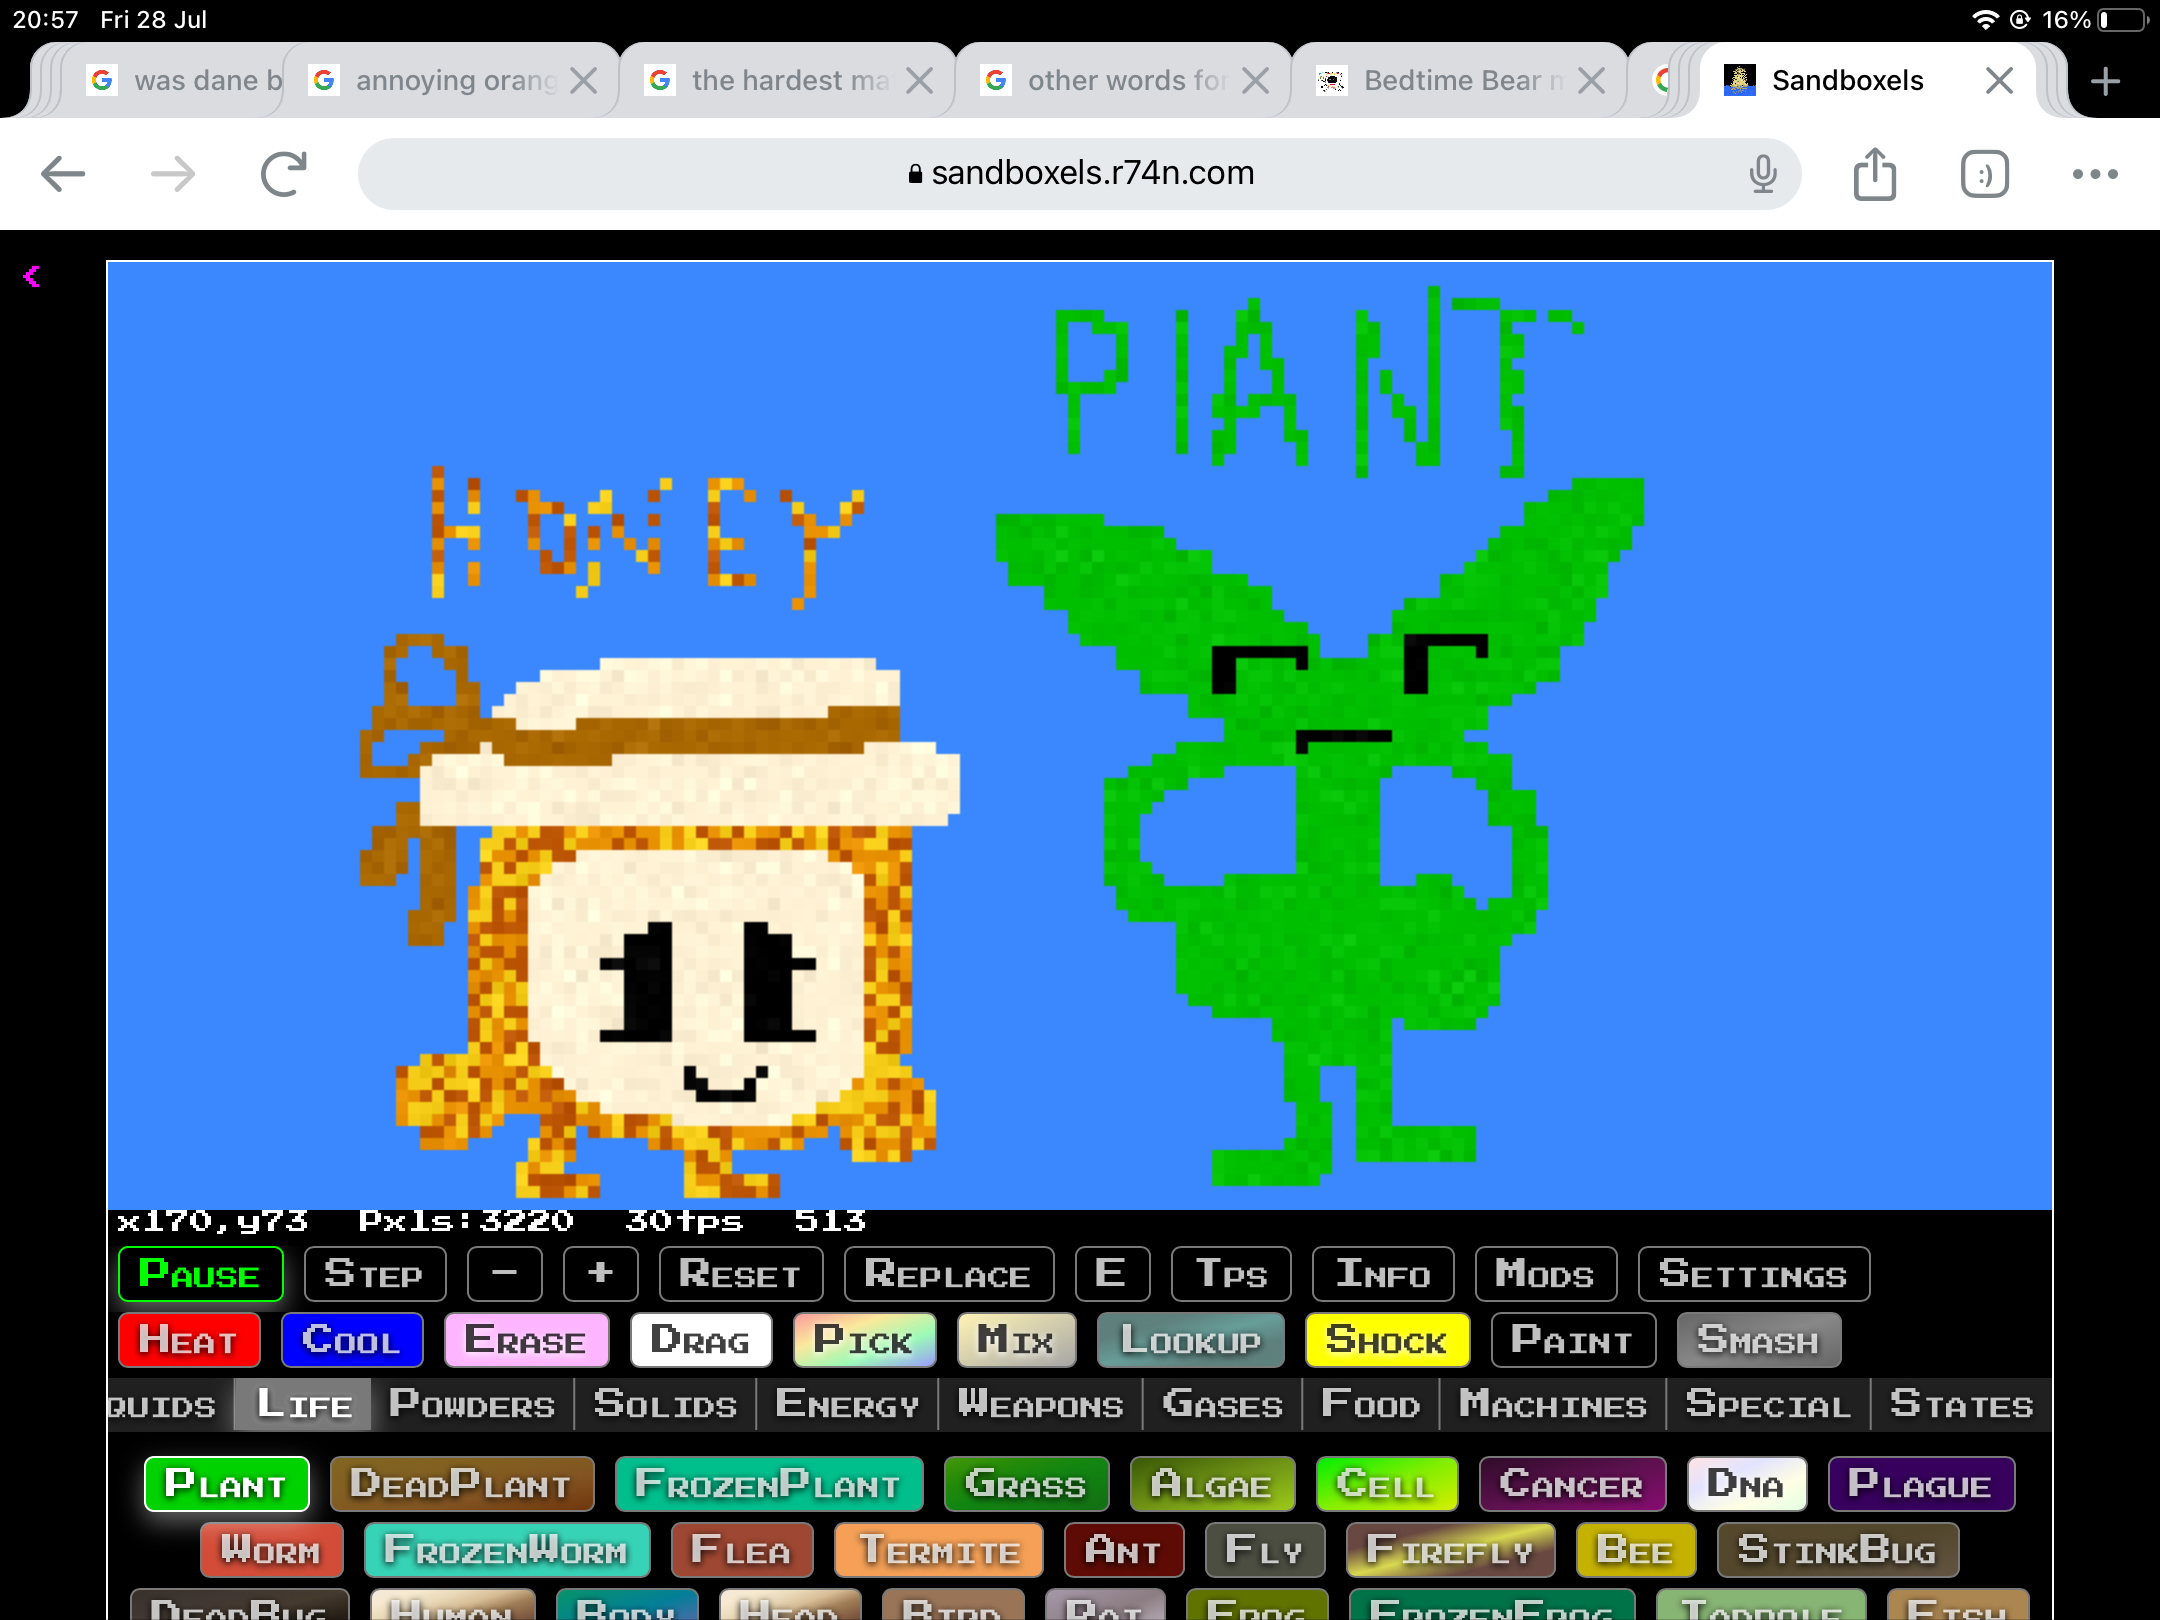Screen dimensions: 2160x1620
Task: Click the magenta arrow left of the canvas
Action: point(32,277)
